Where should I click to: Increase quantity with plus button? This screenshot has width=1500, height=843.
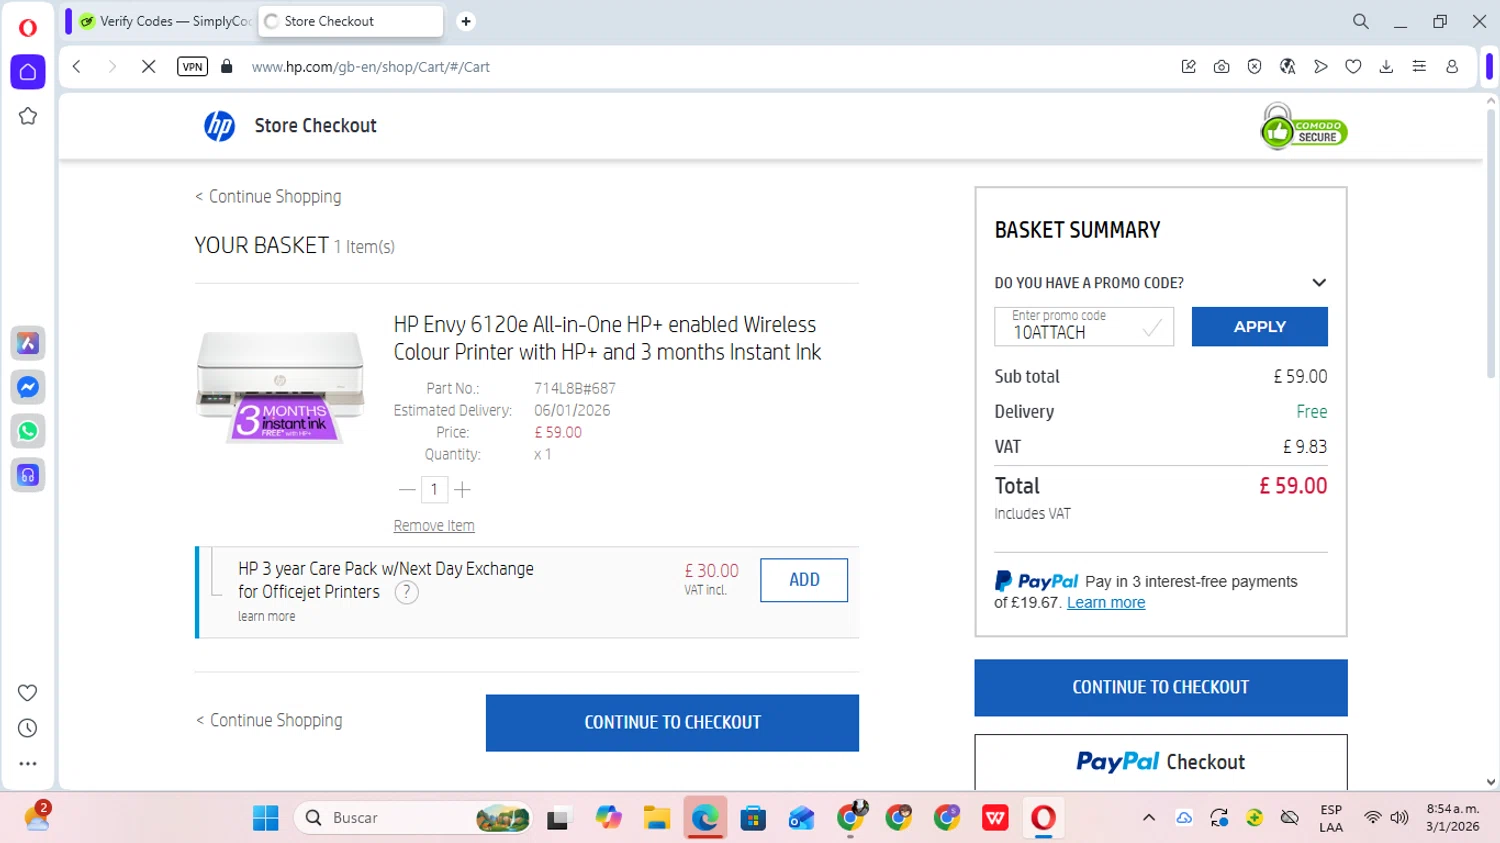pos(462,490)
